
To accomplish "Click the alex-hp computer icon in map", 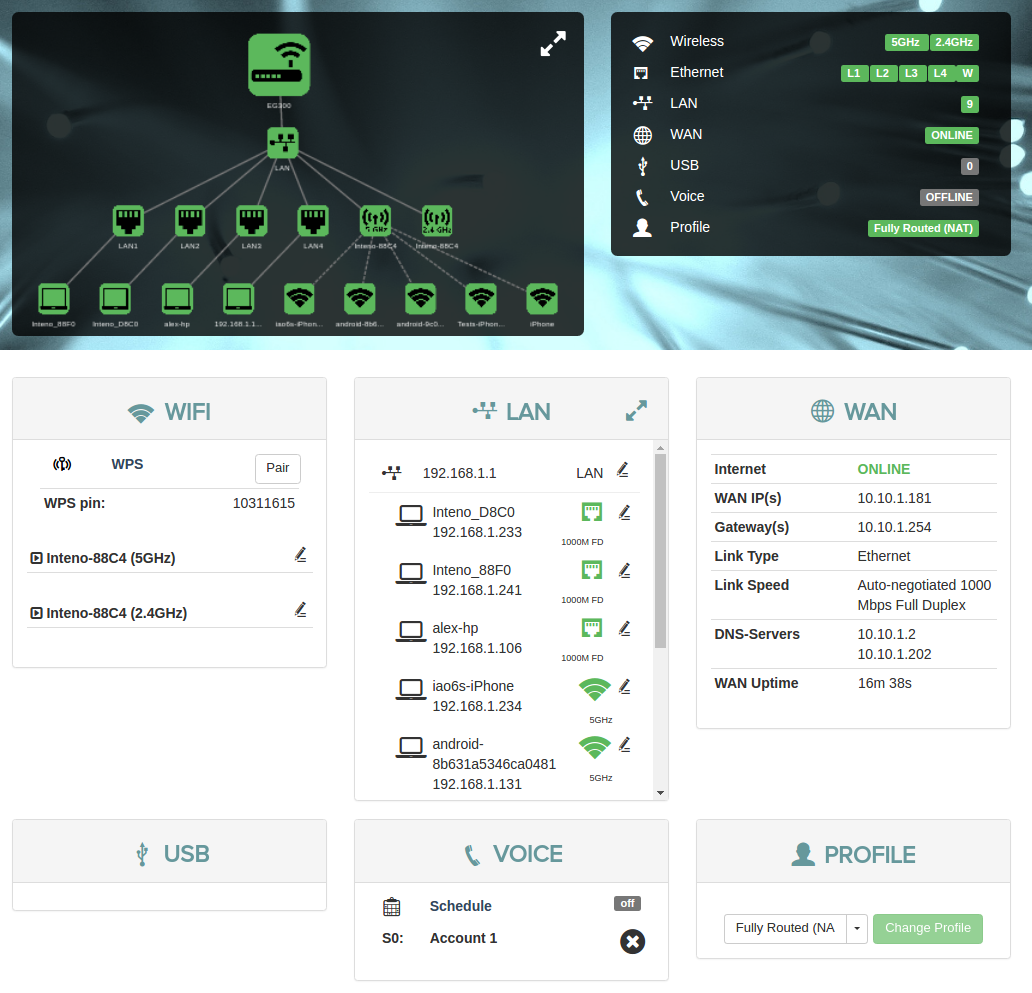I will point(177,299).
